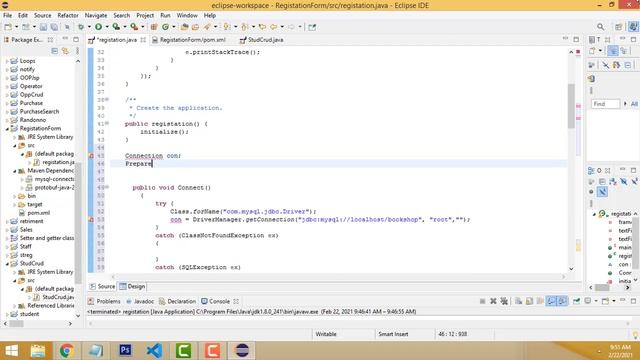Open Google Chrome from the taskbar

[67, 351]
